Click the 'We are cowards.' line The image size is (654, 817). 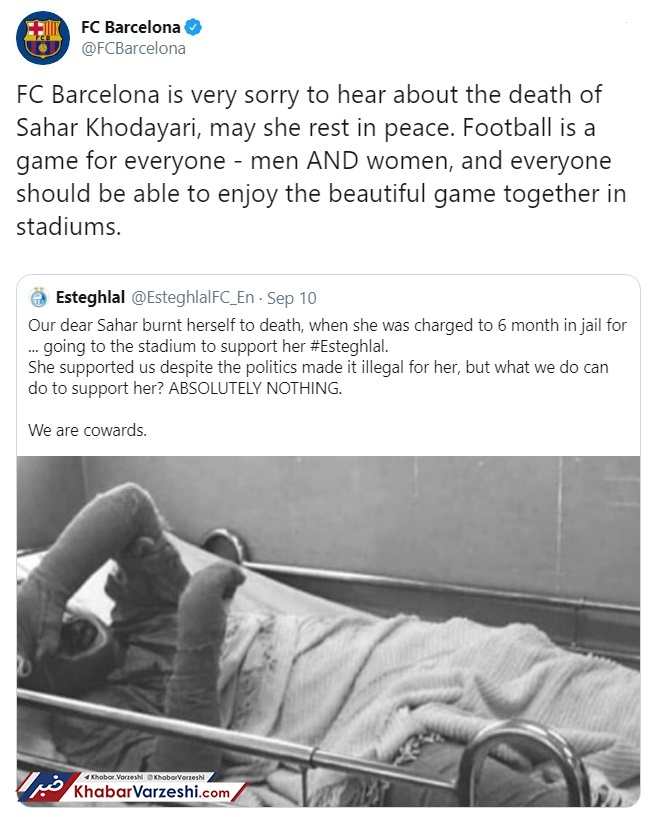click(88, 430)
